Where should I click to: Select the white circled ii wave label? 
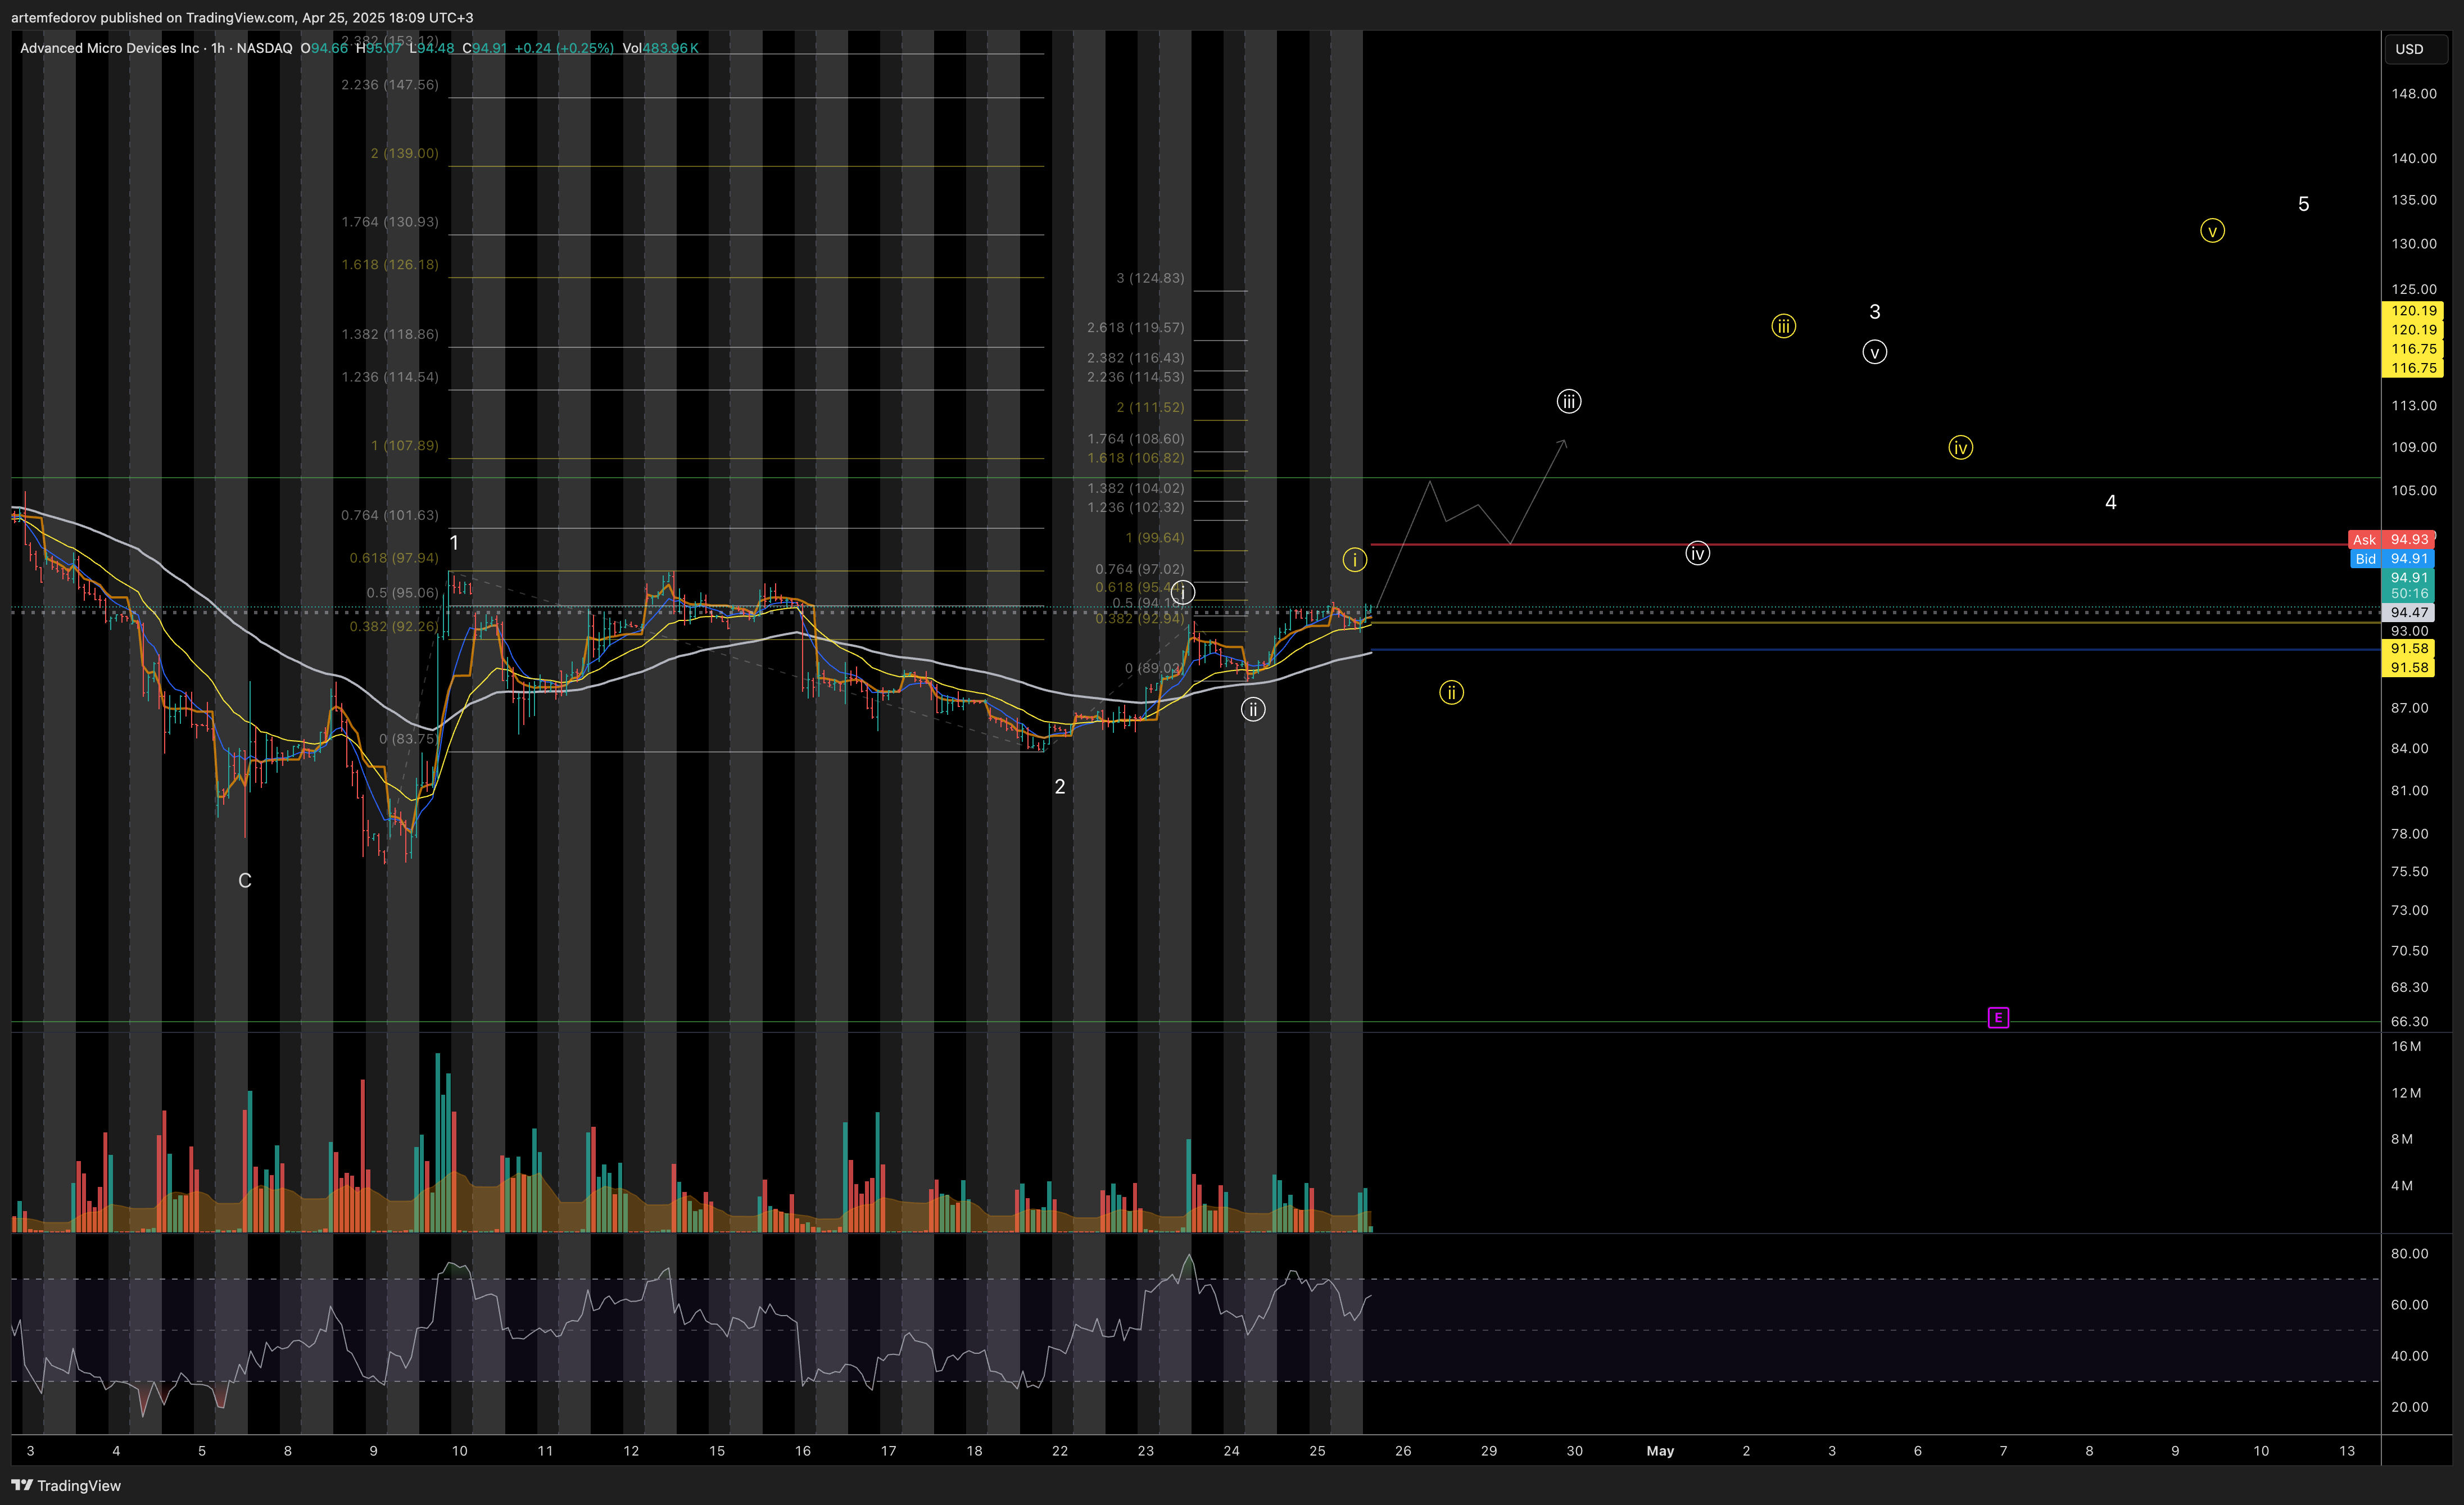point(1253,710)
